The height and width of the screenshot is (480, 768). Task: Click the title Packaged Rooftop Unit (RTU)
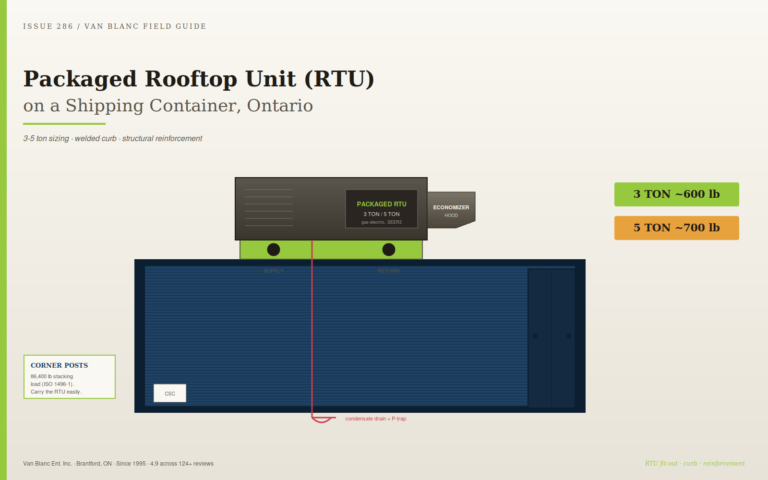[199, 79]
